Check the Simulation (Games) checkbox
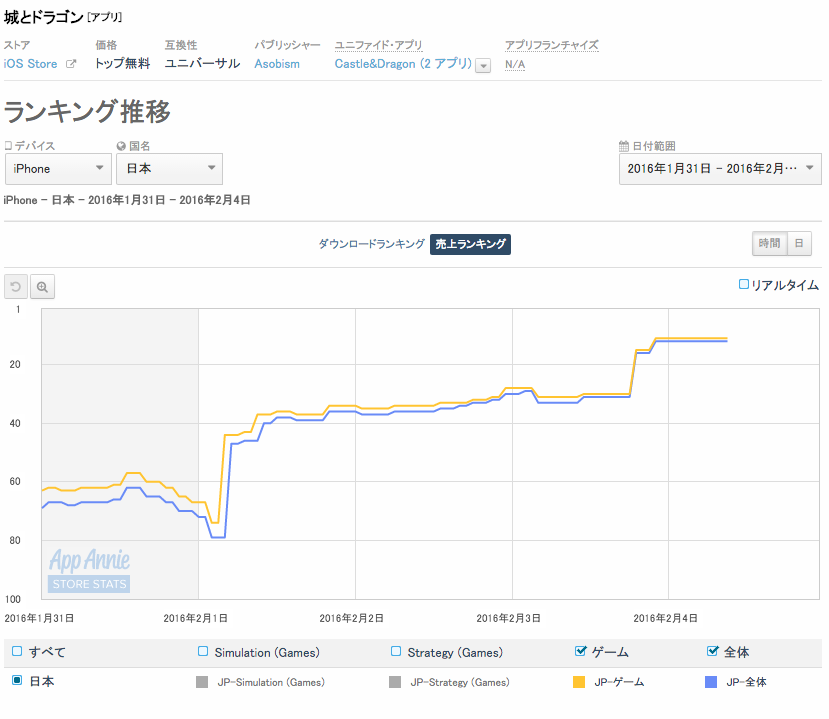Image resolution: width=829 pixels, height=719 pixels. point(203,651)
